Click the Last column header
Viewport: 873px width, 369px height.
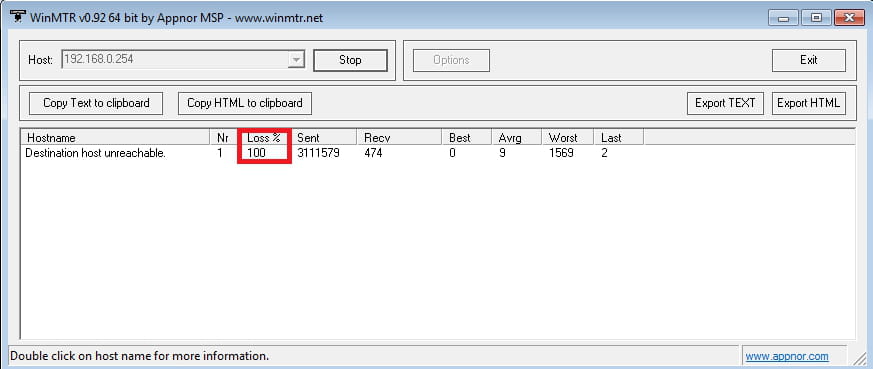coord(619,137)
